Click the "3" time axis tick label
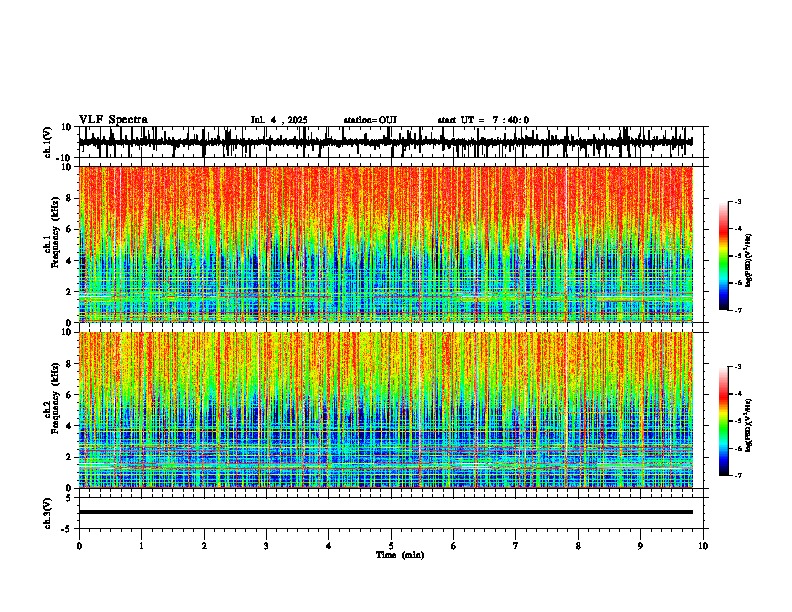This screenshot has width=792, height=612. 266,546
